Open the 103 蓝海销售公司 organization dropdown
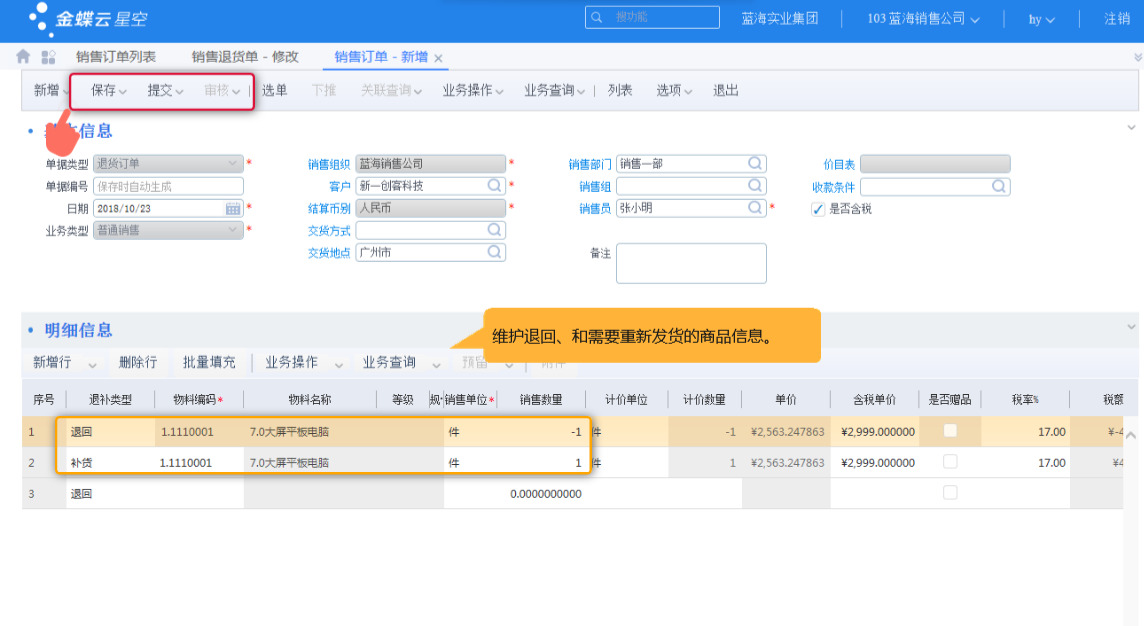The width and height of the screenshot is (1144, 626). [923, 19]
